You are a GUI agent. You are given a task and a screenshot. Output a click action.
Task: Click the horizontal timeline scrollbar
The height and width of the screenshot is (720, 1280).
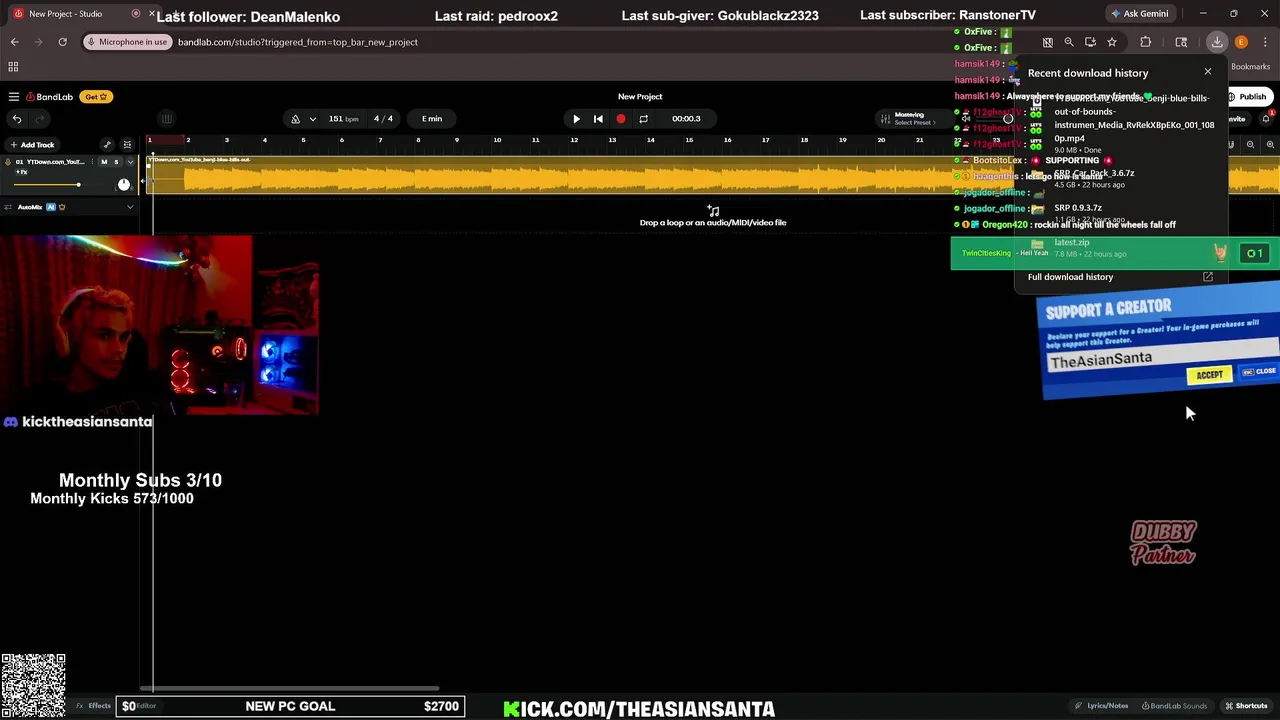point(290,688)
